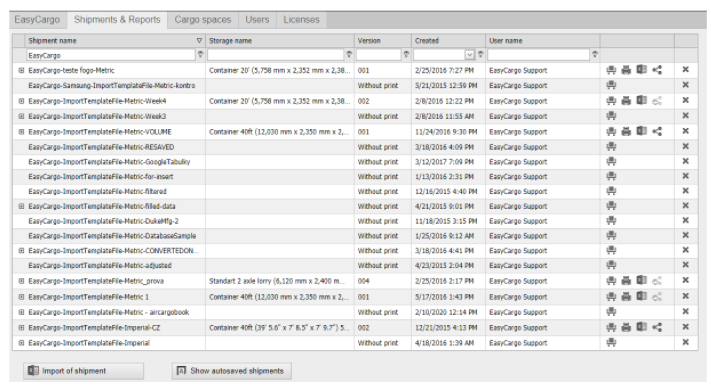Image resolution: width=711 pixels, height=385 pixels.
Task: Go to the Users tab
Action: click(257, 20)
